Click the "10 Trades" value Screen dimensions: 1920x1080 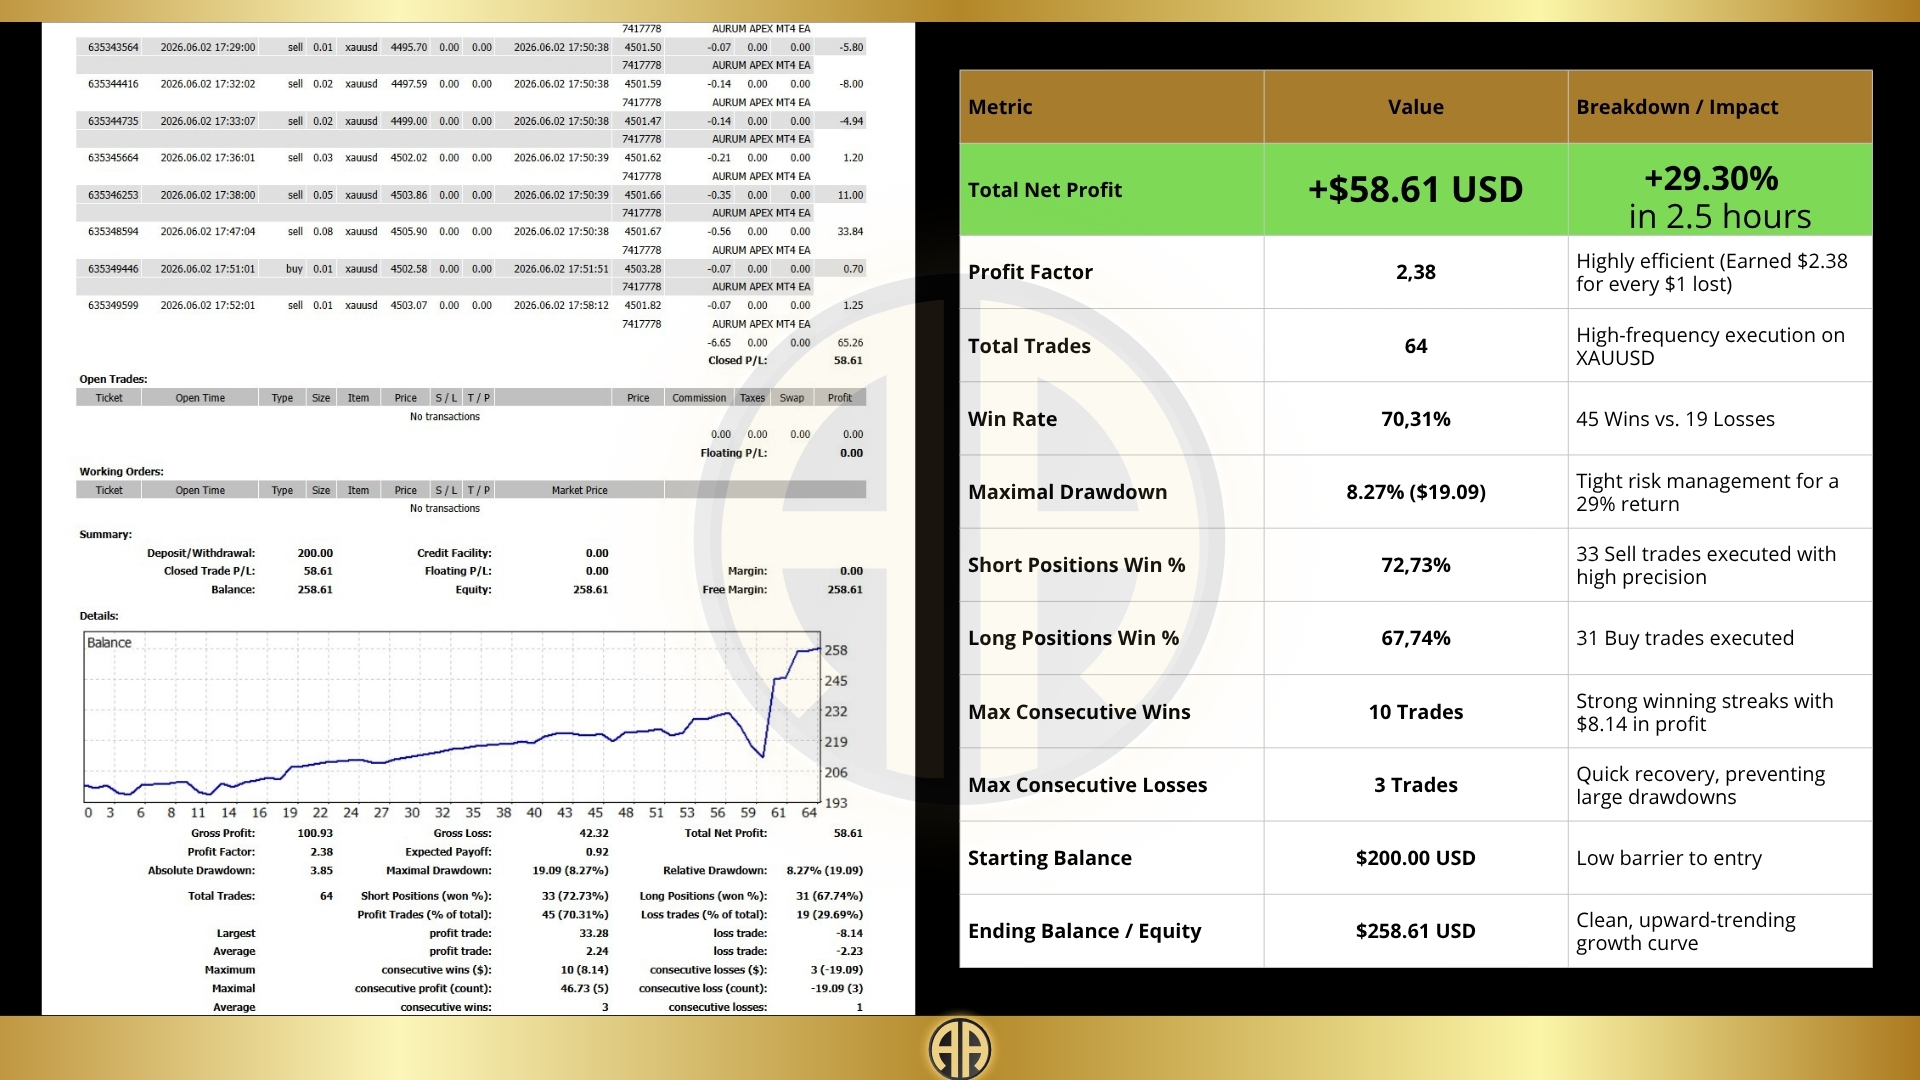pos(1415,712)
